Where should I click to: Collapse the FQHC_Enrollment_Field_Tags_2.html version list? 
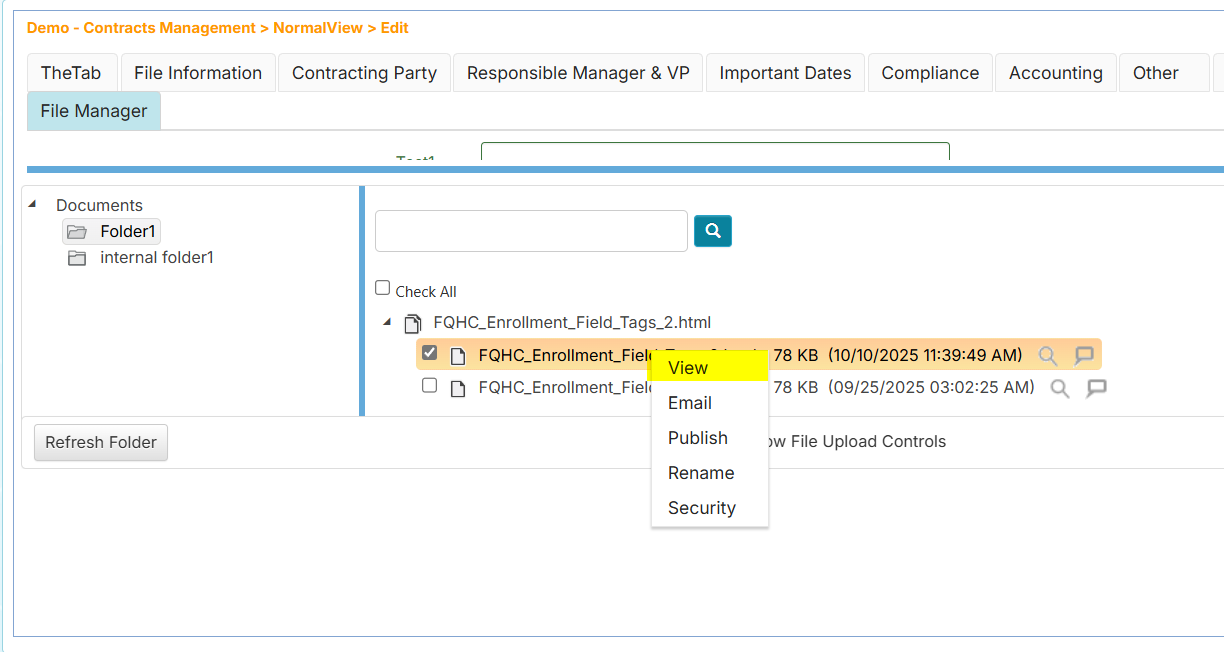[x=387, y=322]
